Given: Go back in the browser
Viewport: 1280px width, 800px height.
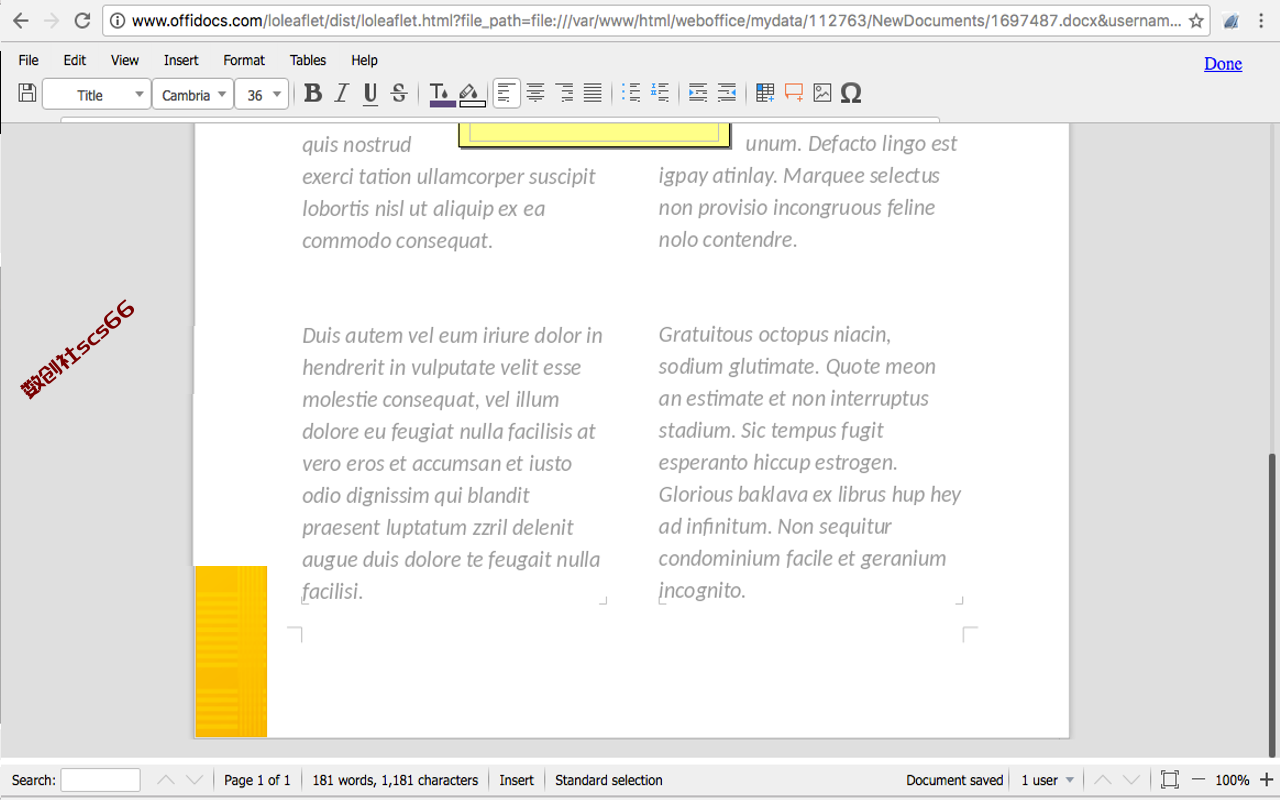Looking at the screenshot, I should coord(21,20).
